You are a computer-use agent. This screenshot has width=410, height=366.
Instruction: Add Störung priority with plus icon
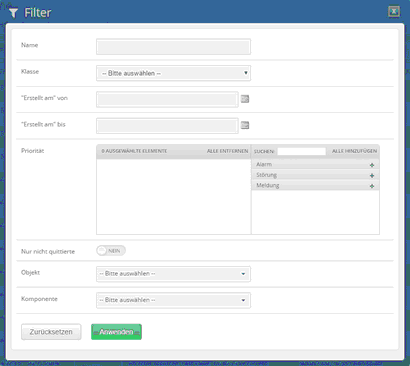[x=372, y=176]
